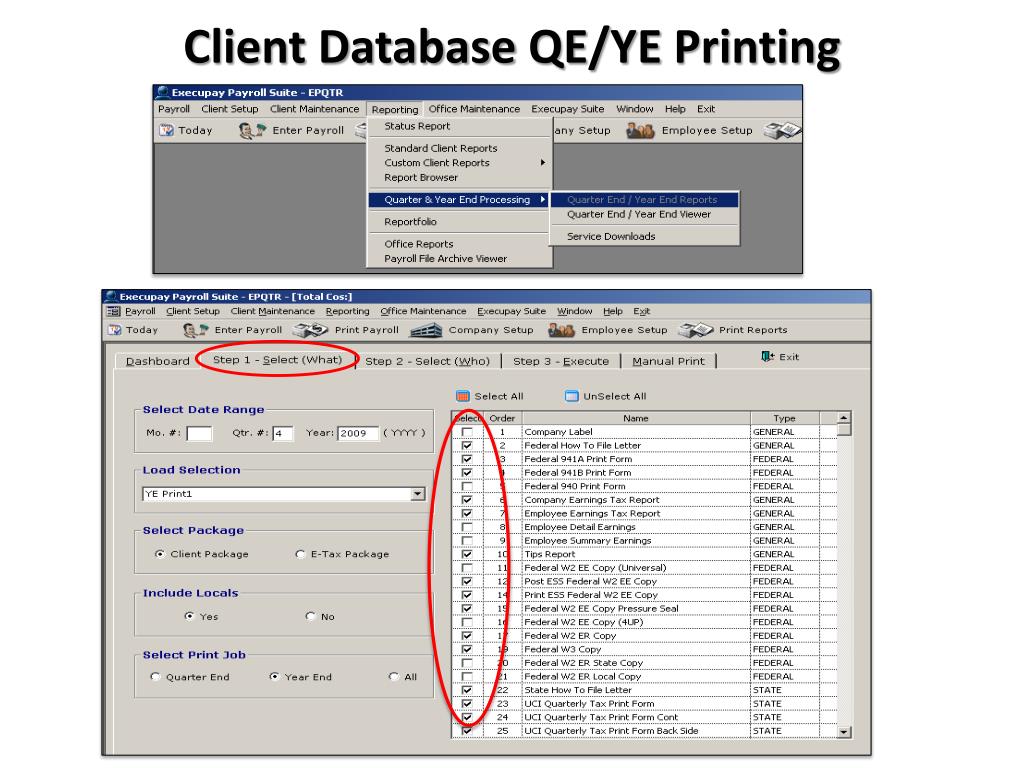Click report list scrollbar down arrow

[x=844, y=732]
